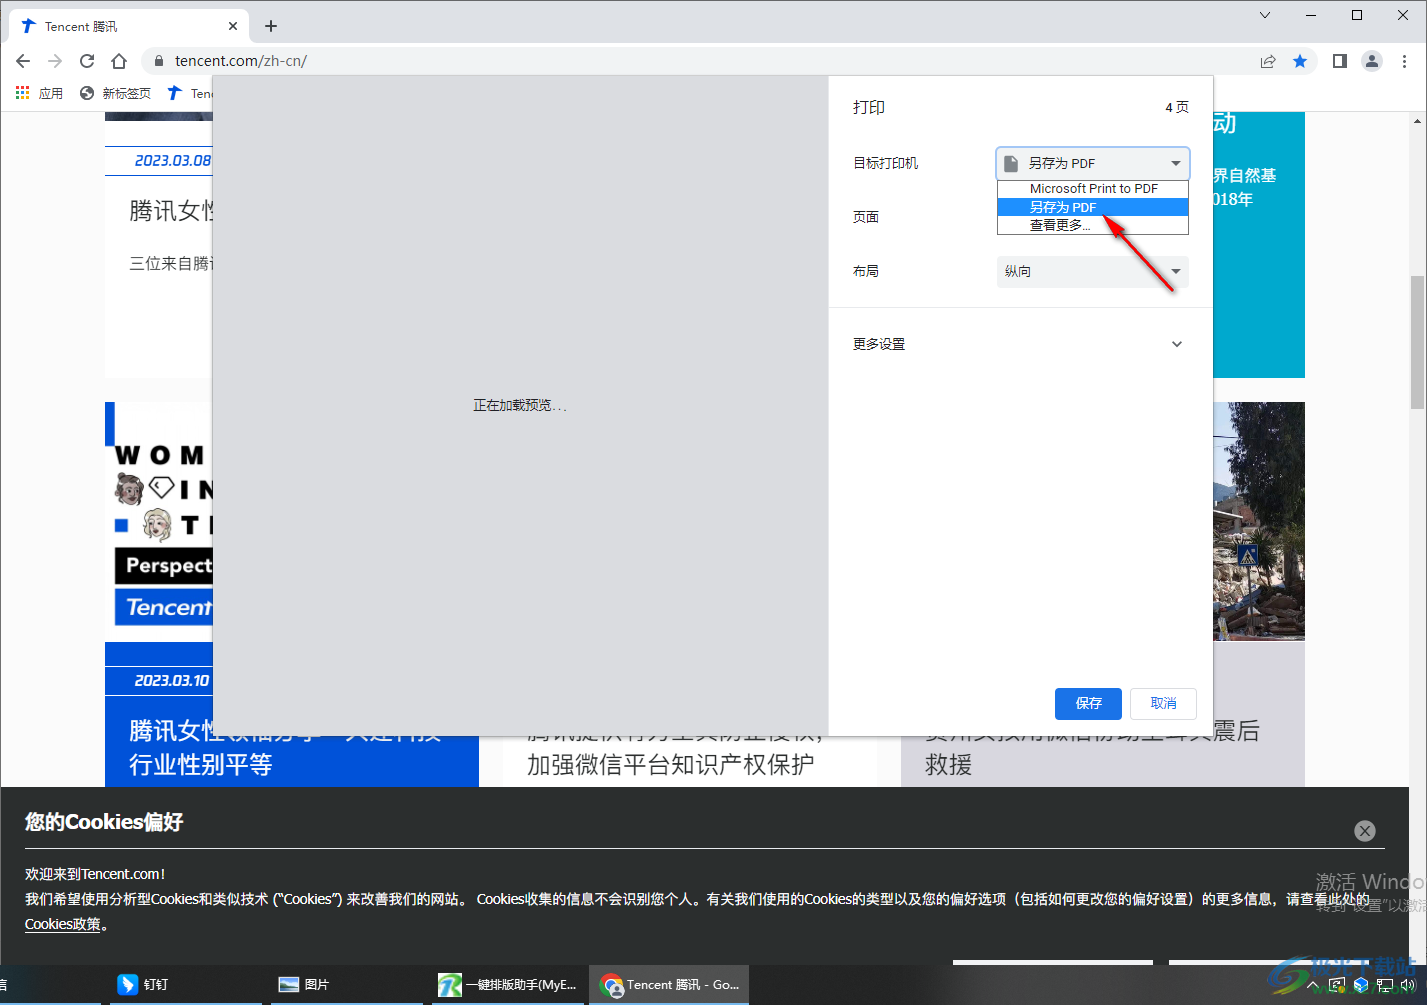Open the earthquake rubble news image
This screenshot has height=1005, width=1427.
point(1259,521)
